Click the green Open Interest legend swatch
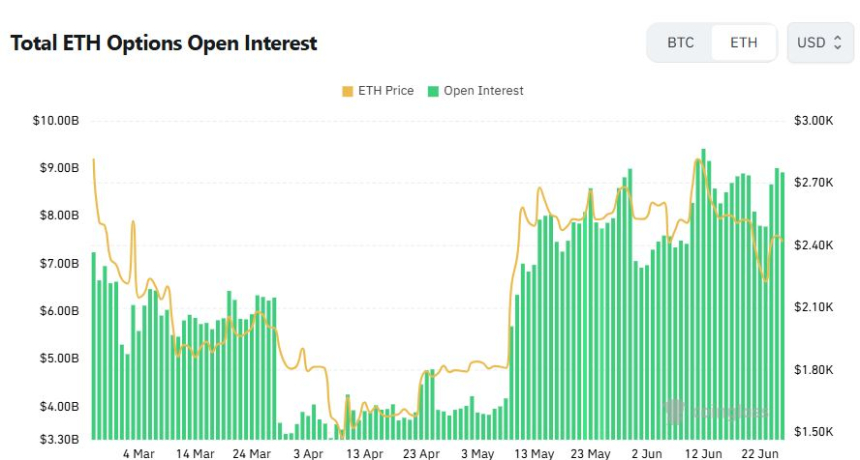The width and height of the screenshot is (860, 460). point(434,91)
